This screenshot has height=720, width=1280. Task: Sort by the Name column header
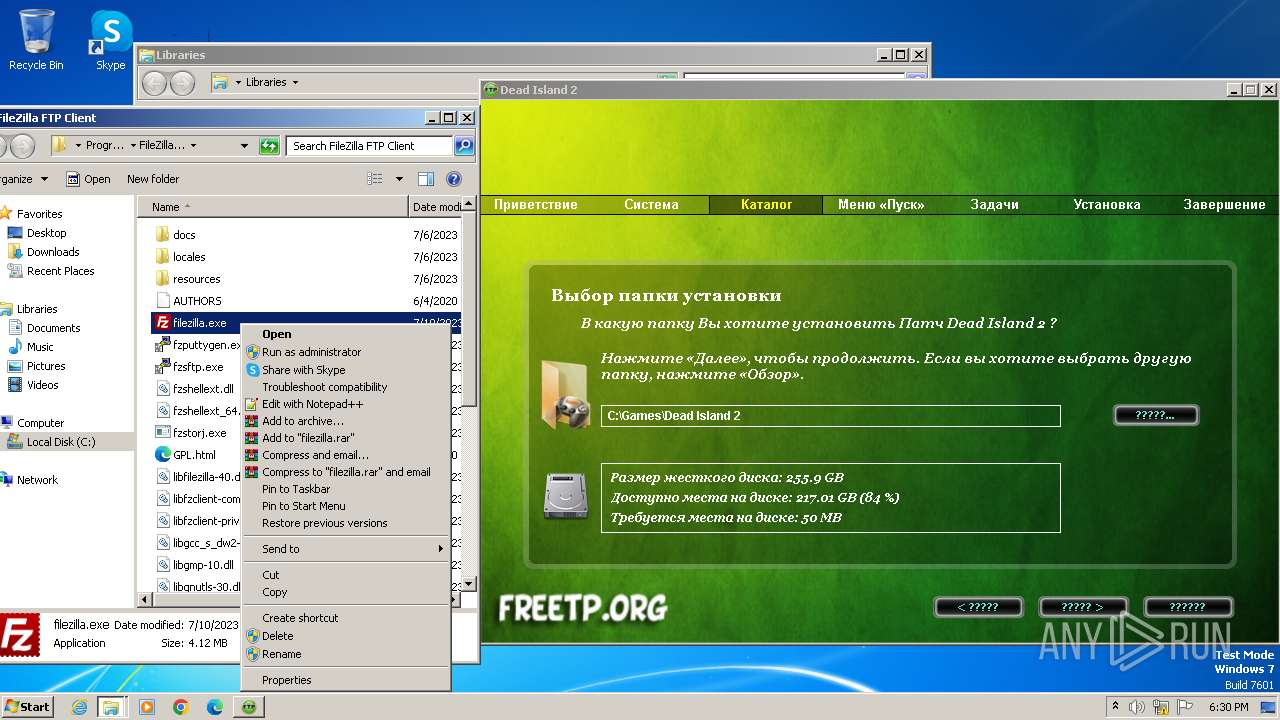point(273,207)
